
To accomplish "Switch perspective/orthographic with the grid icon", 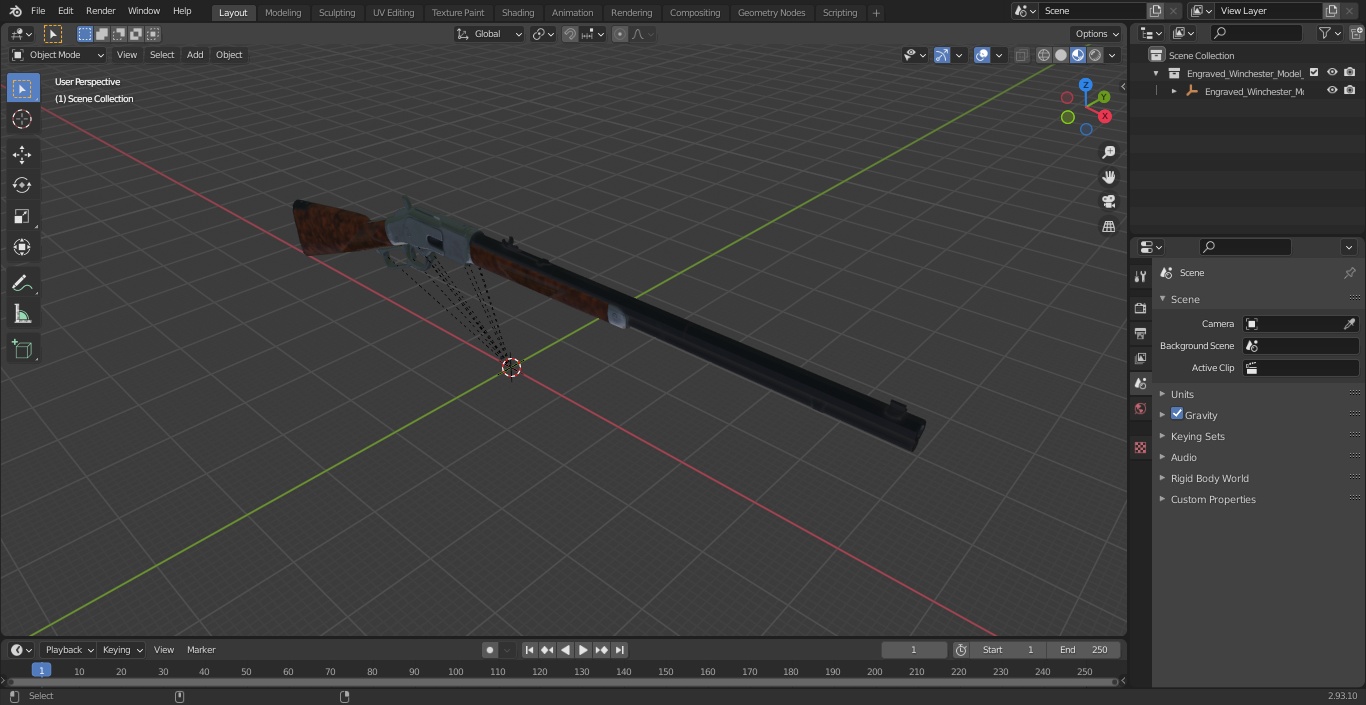I will (1108, 226).
